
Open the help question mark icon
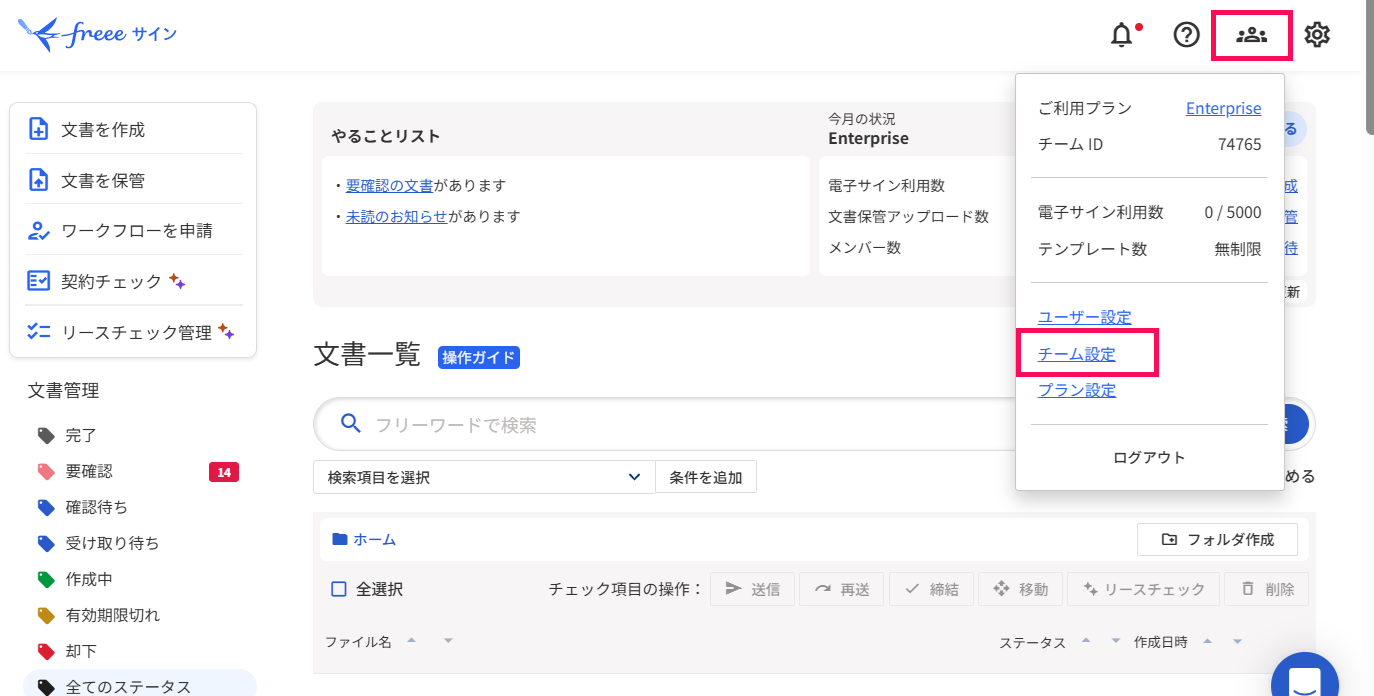pos(1186,35)
